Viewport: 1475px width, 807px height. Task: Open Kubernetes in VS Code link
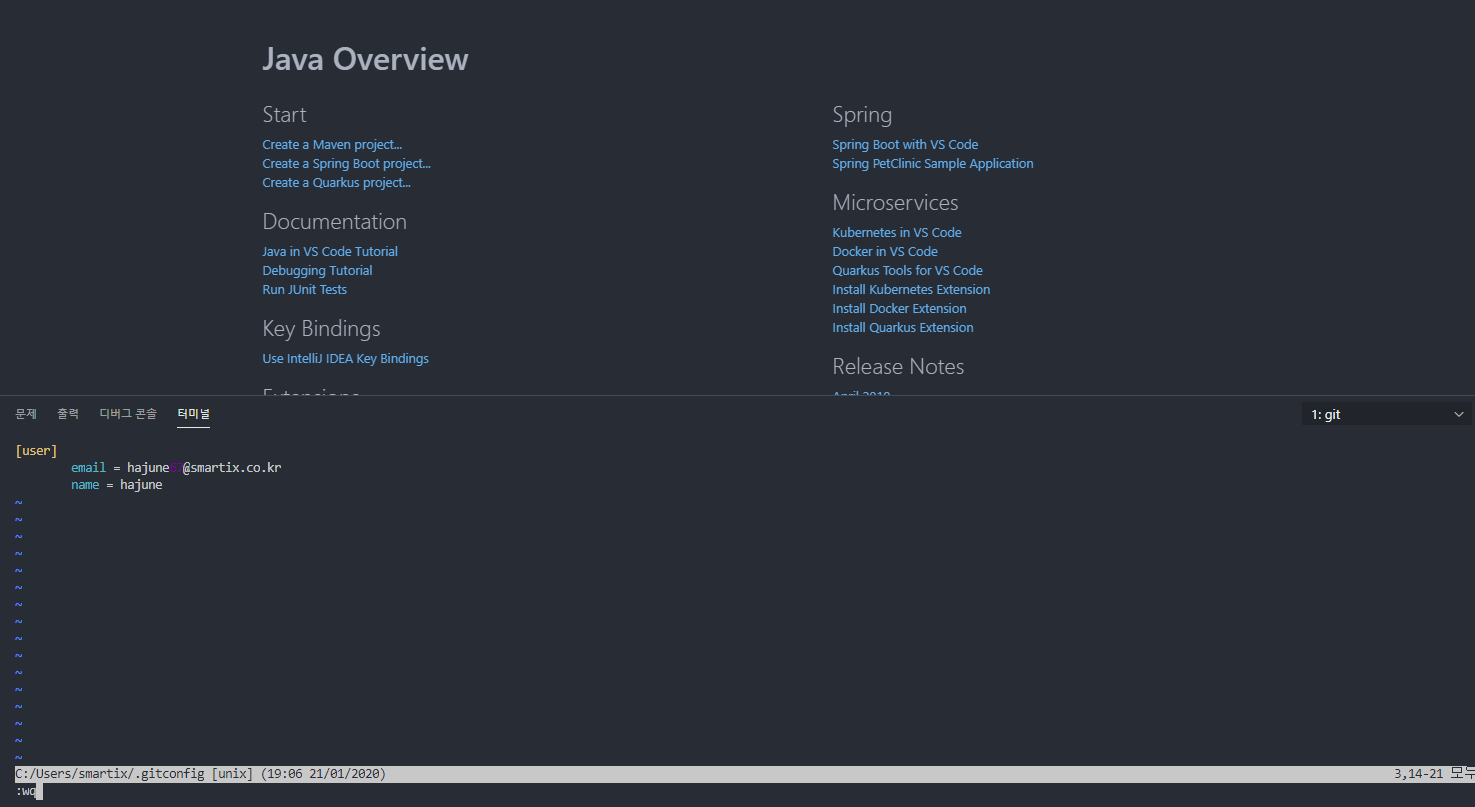pyautogui.click(x=897, y=233)
